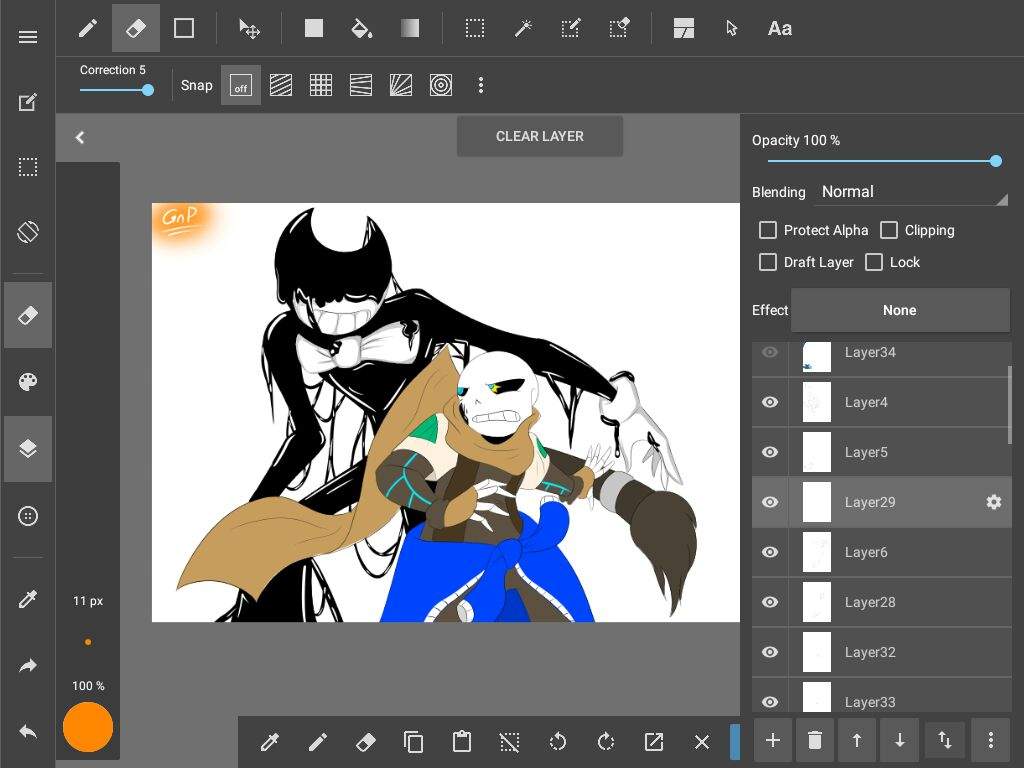Show the hidden Layer34
Viewport: 1024px width, 768px height.
pyautogui.click(x=770, y=353)
